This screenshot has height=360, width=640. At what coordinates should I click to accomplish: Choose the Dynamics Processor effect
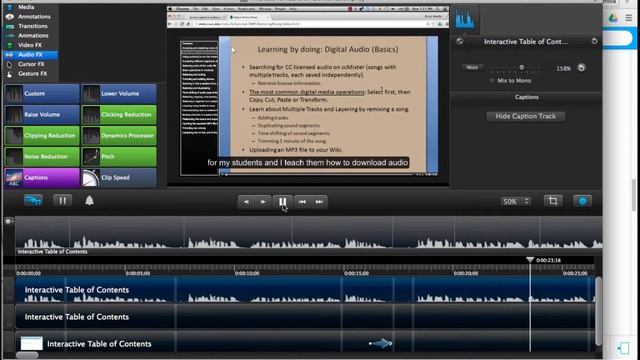click(119, 136)
